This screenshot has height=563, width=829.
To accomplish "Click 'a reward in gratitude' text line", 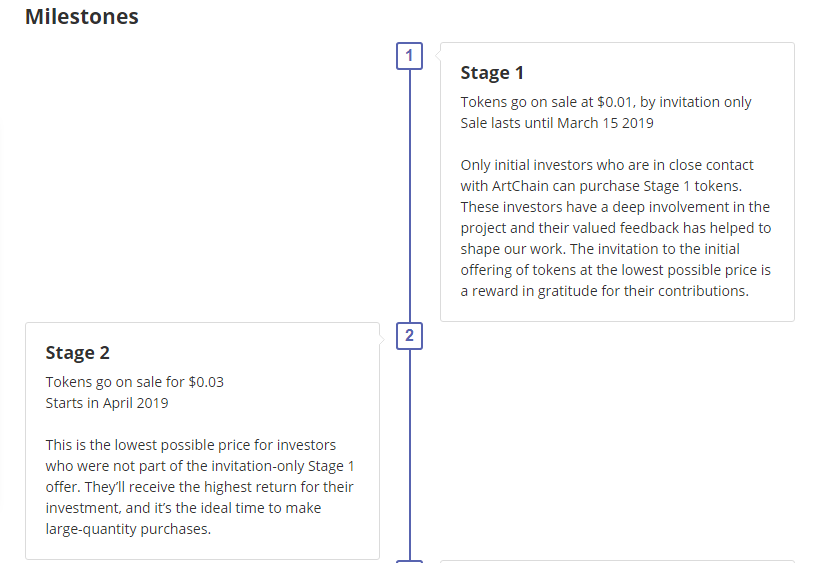I will click(604, 291).
